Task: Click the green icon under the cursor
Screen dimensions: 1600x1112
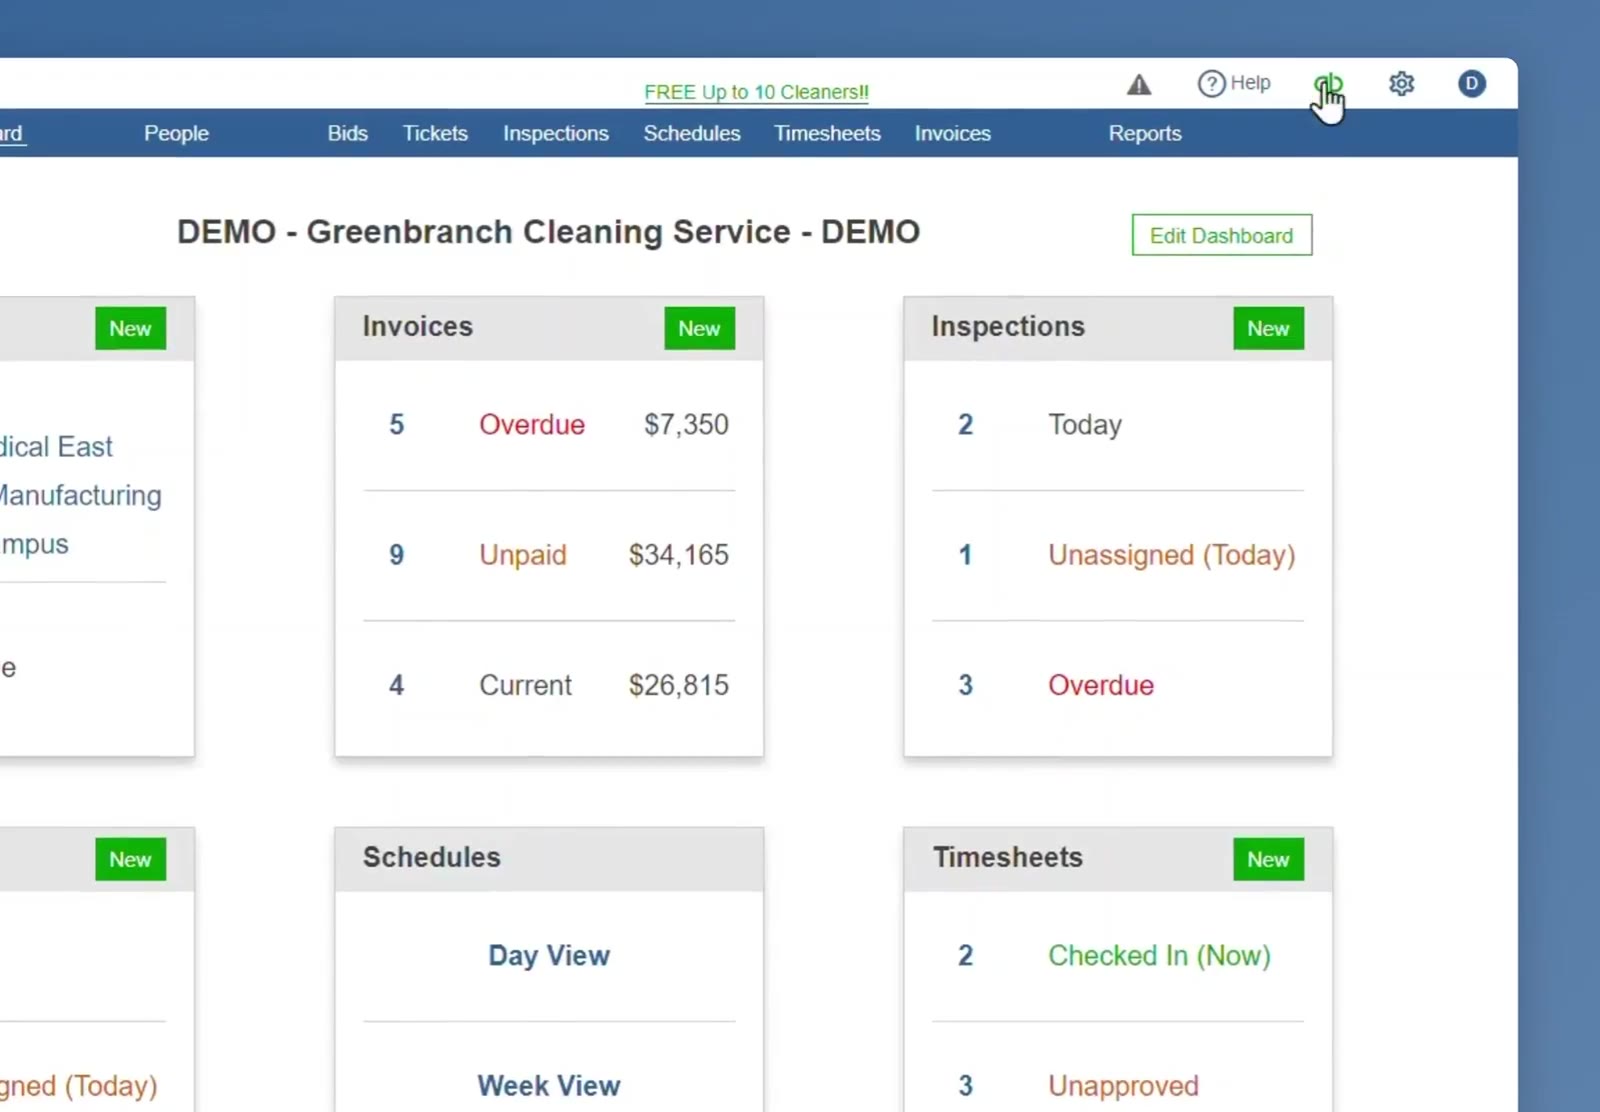Action: (x=1328, y=85)
